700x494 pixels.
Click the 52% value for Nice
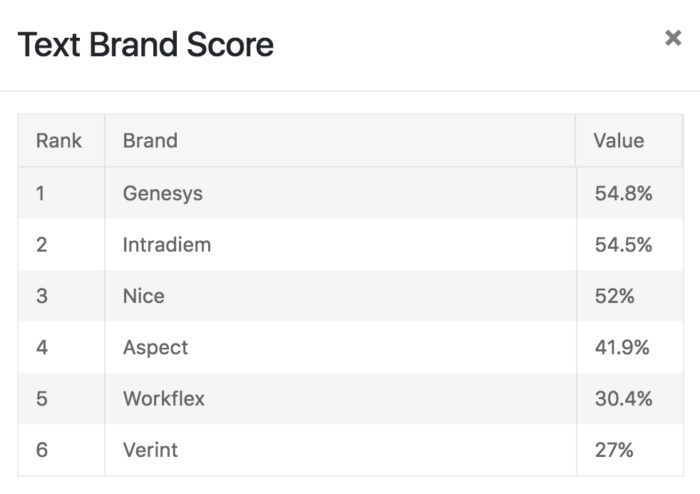[614, 296]
